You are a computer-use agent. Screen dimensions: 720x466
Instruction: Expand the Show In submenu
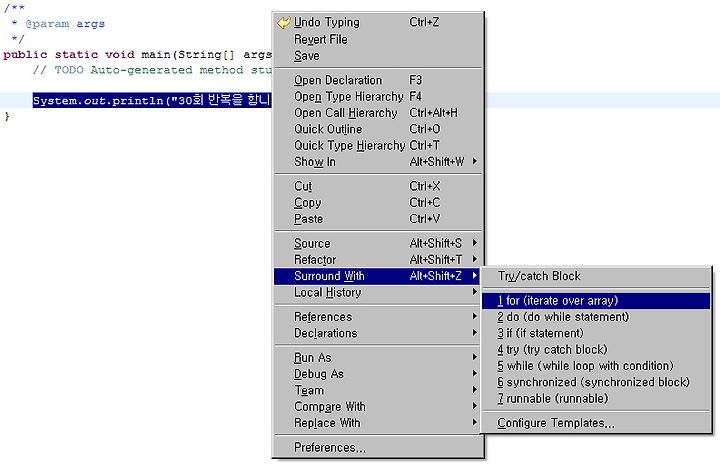[378, 162]
